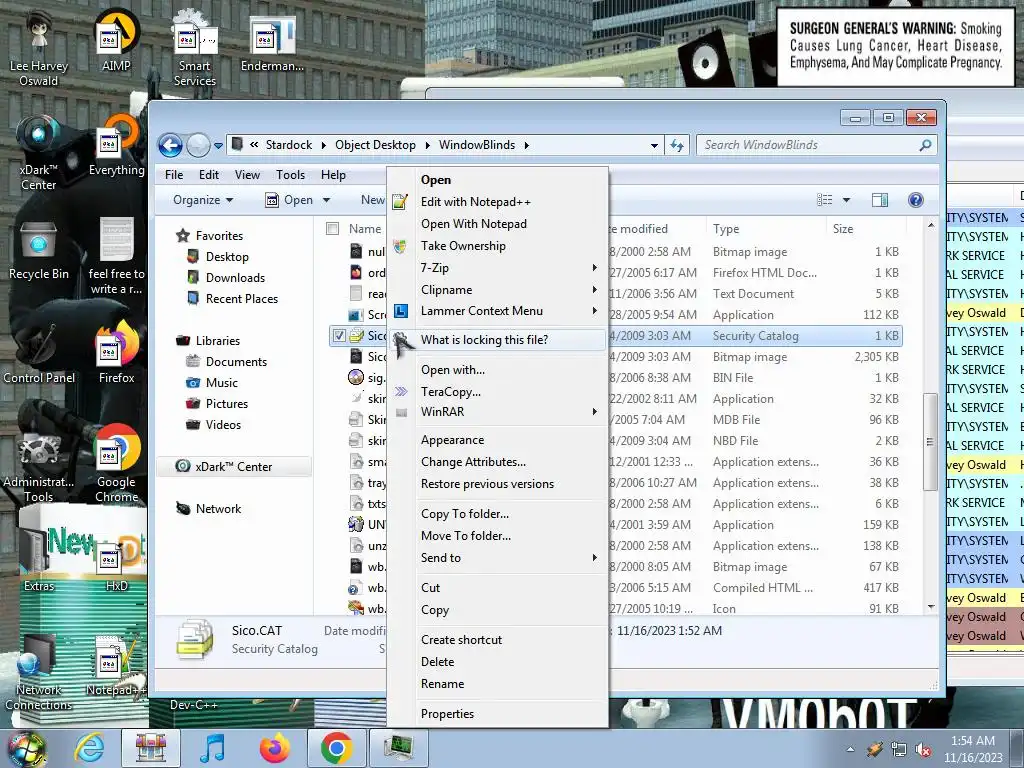Choose 'What is locking this file?'
The width and height of the screenshot is (1024, 768).
tap(498, 340)
